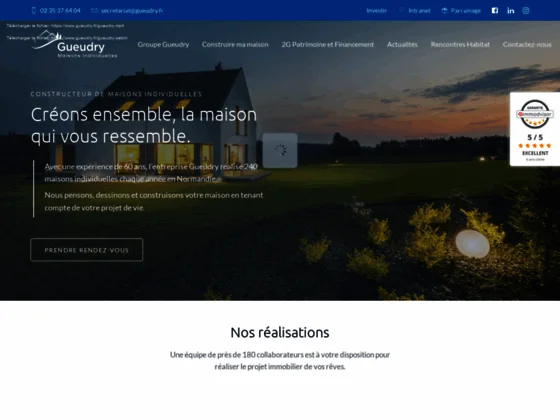Click the headline Créons ensemble, la maison
The height and width of the screenshot is (420, 560).
tap(144, 115)
